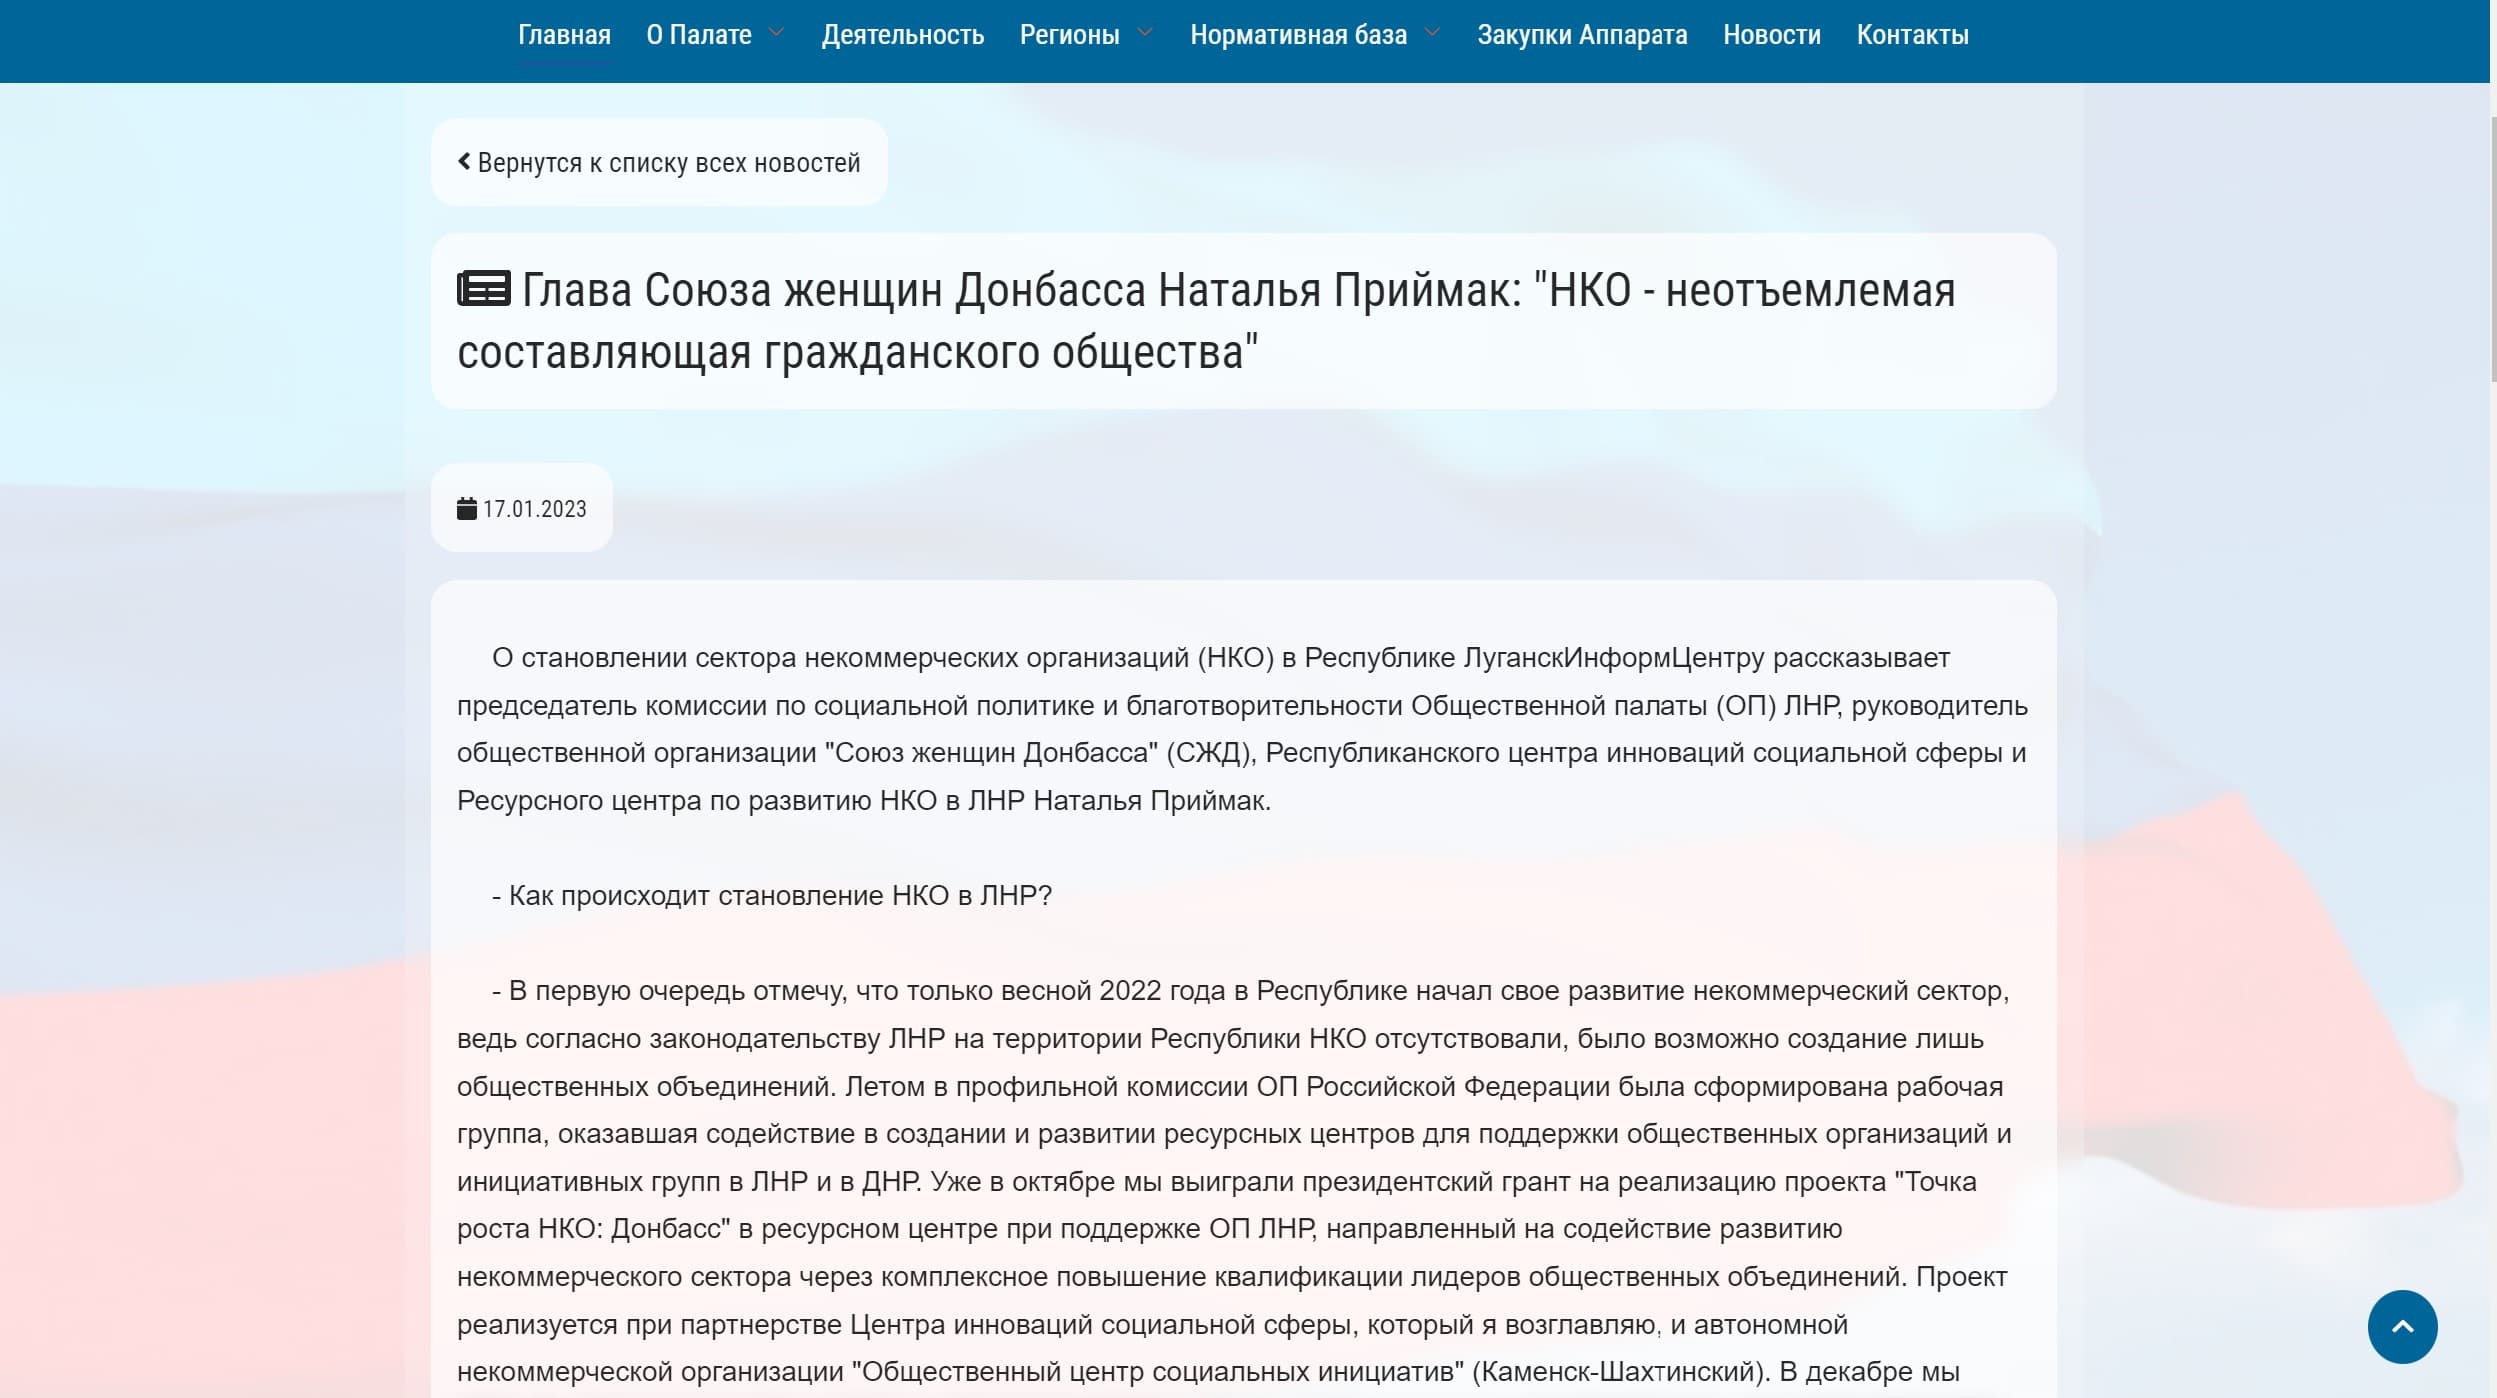Expand the Регионы dropdown chevron
Viewport: 2497px width, 1398px height.
tap(1145, 33)
